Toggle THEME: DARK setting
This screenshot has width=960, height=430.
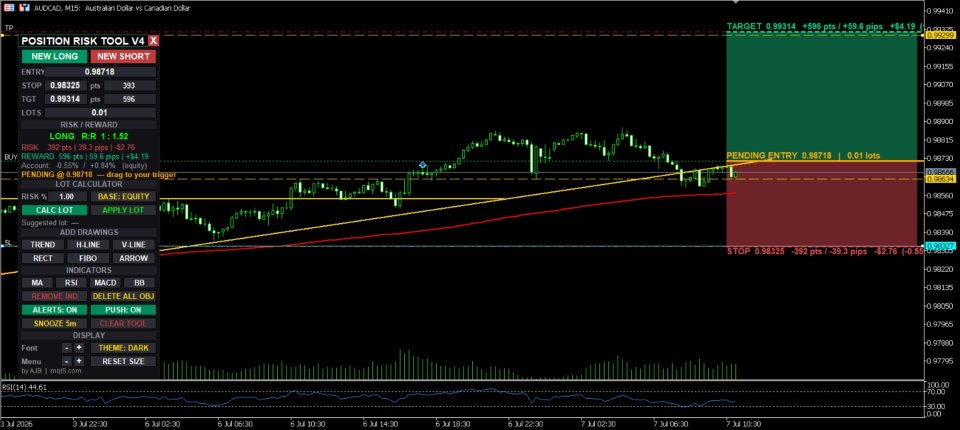pos(123,347)
